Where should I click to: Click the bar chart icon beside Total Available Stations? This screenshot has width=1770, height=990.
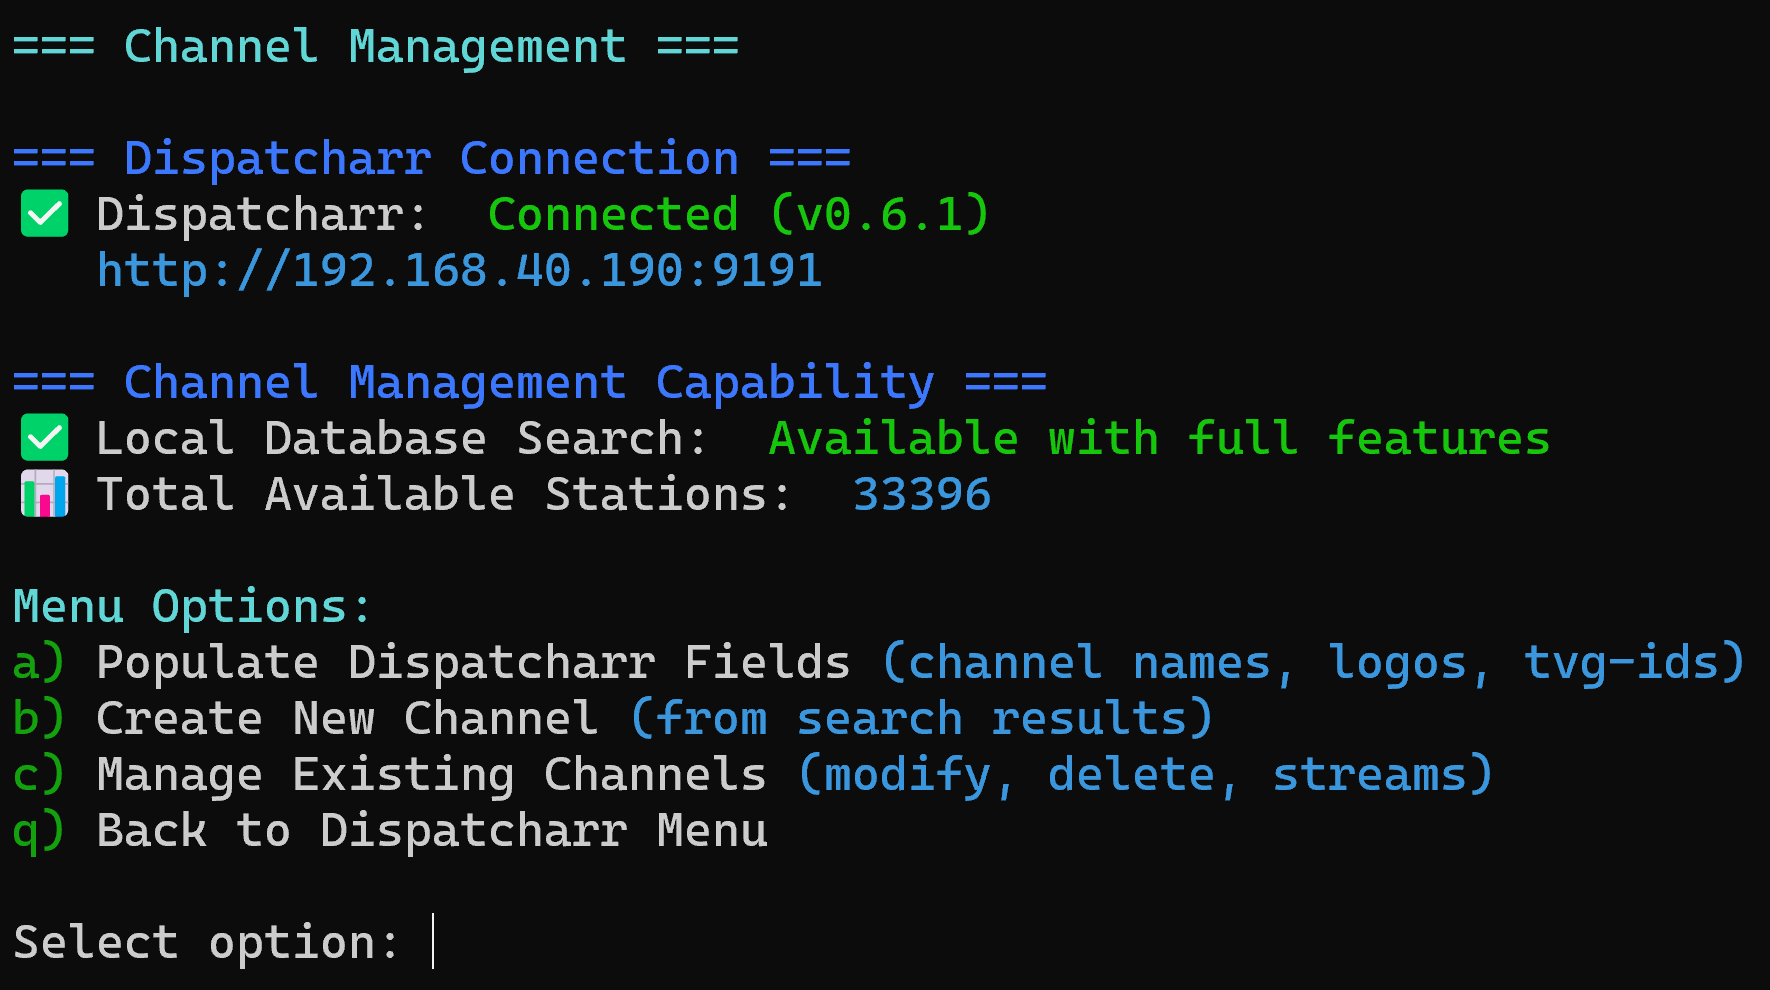pos(44,494)
